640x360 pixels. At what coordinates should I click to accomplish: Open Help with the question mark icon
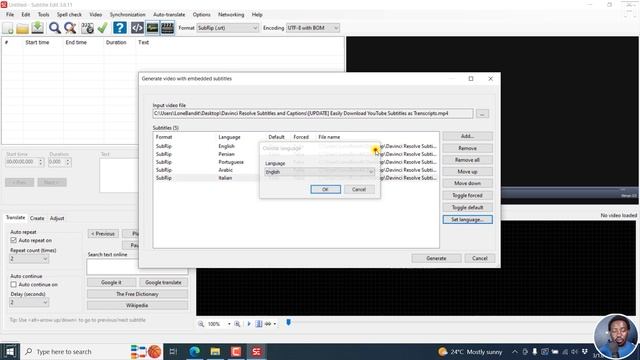(120, 28)
